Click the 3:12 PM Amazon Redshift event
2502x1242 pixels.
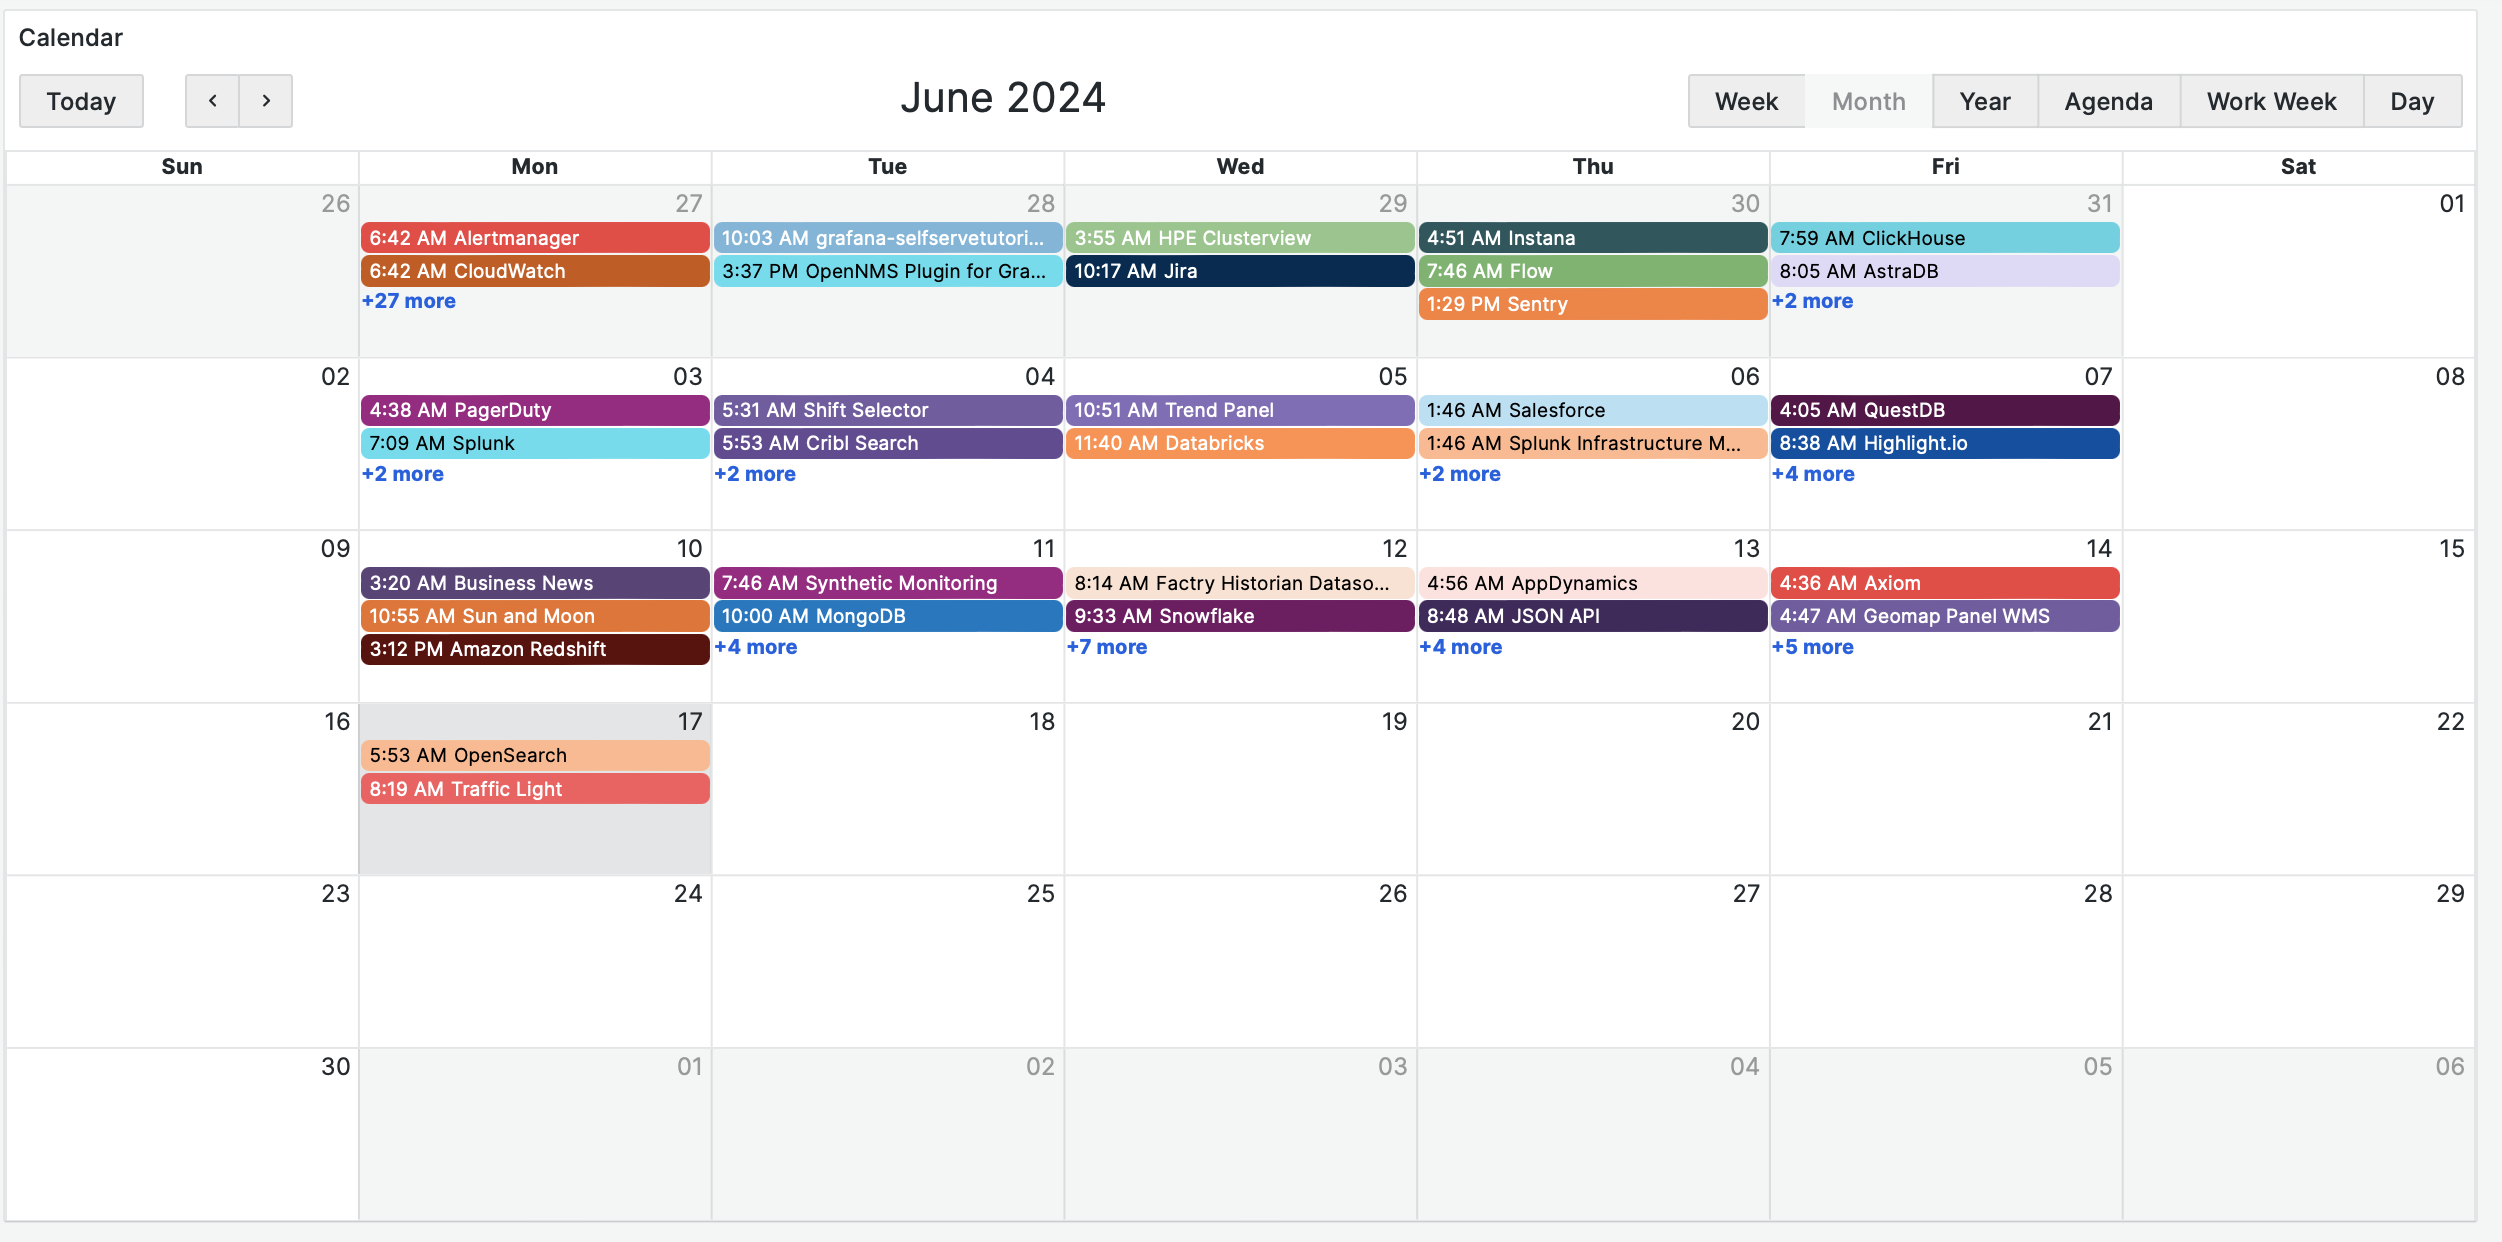pyautogui.click(x=534, y=649)
